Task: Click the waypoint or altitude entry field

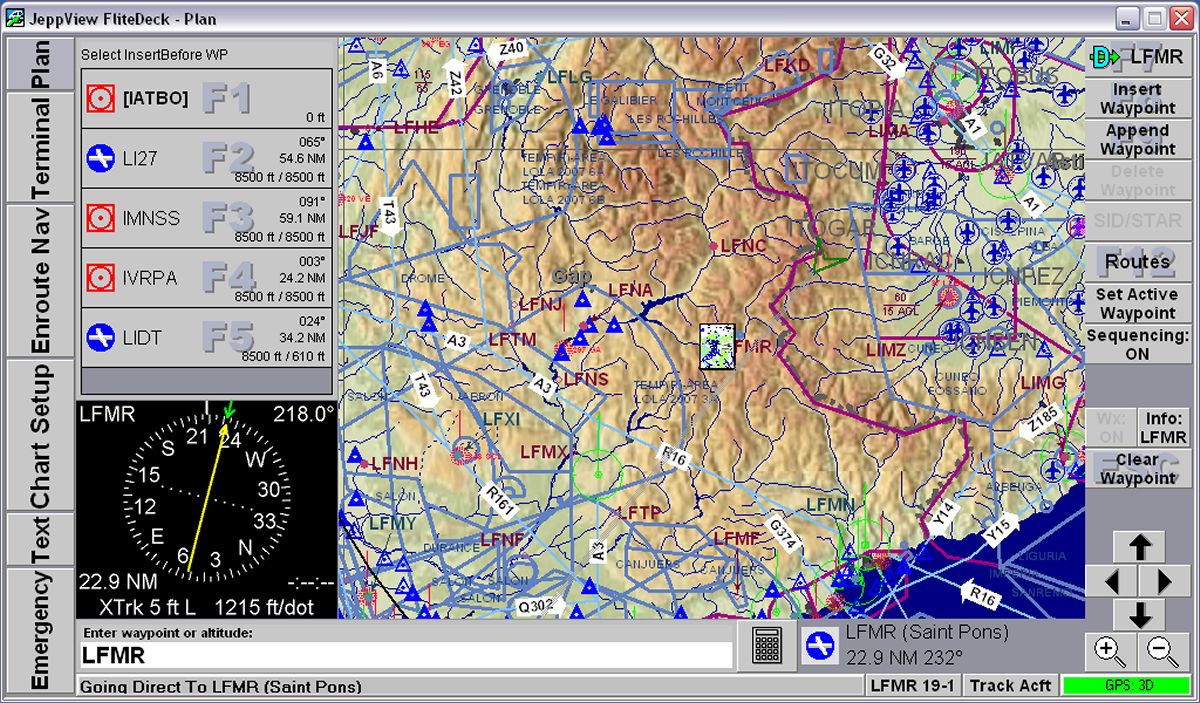Action: pos(406,656)
